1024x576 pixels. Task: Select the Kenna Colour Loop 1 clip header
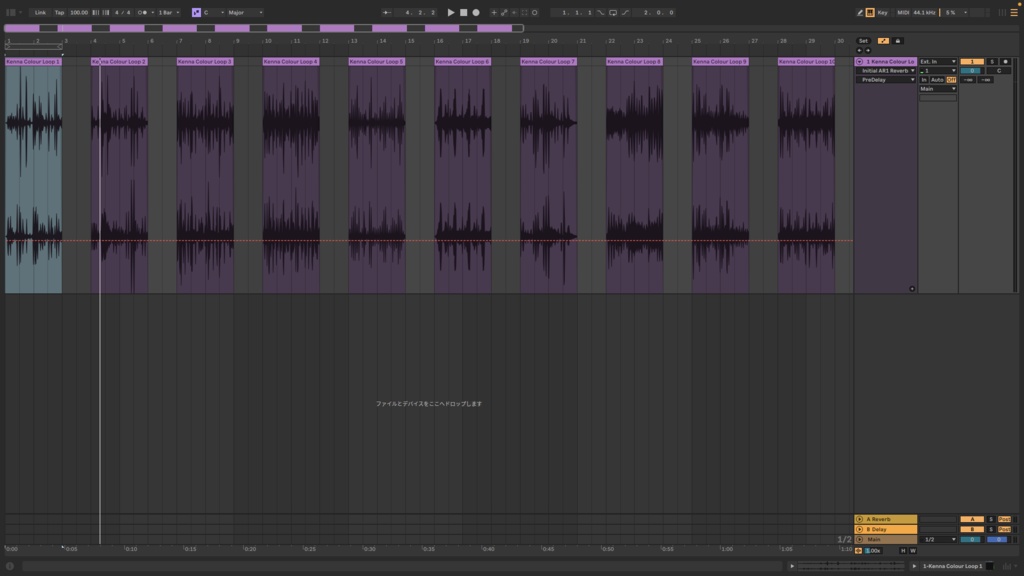pyautogui.click(x=33, y=61)
